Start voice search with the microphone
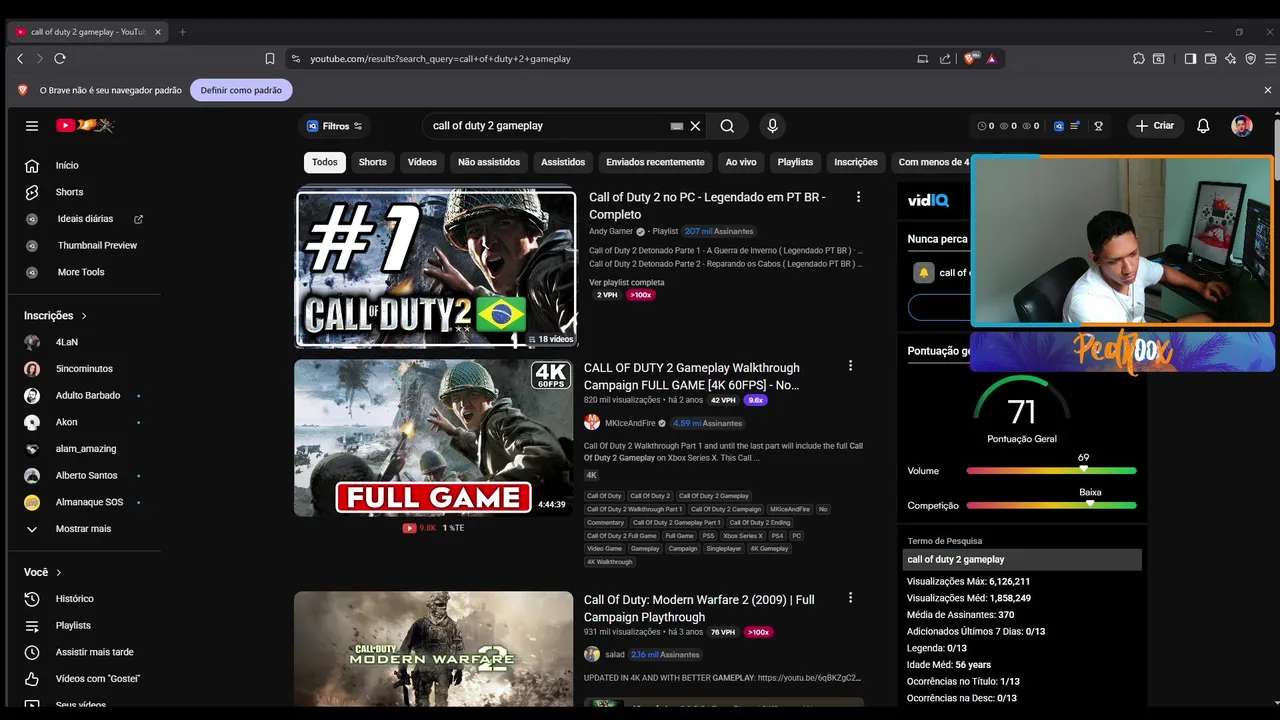This screenshot has width=1280, height=720. (772, 126)
